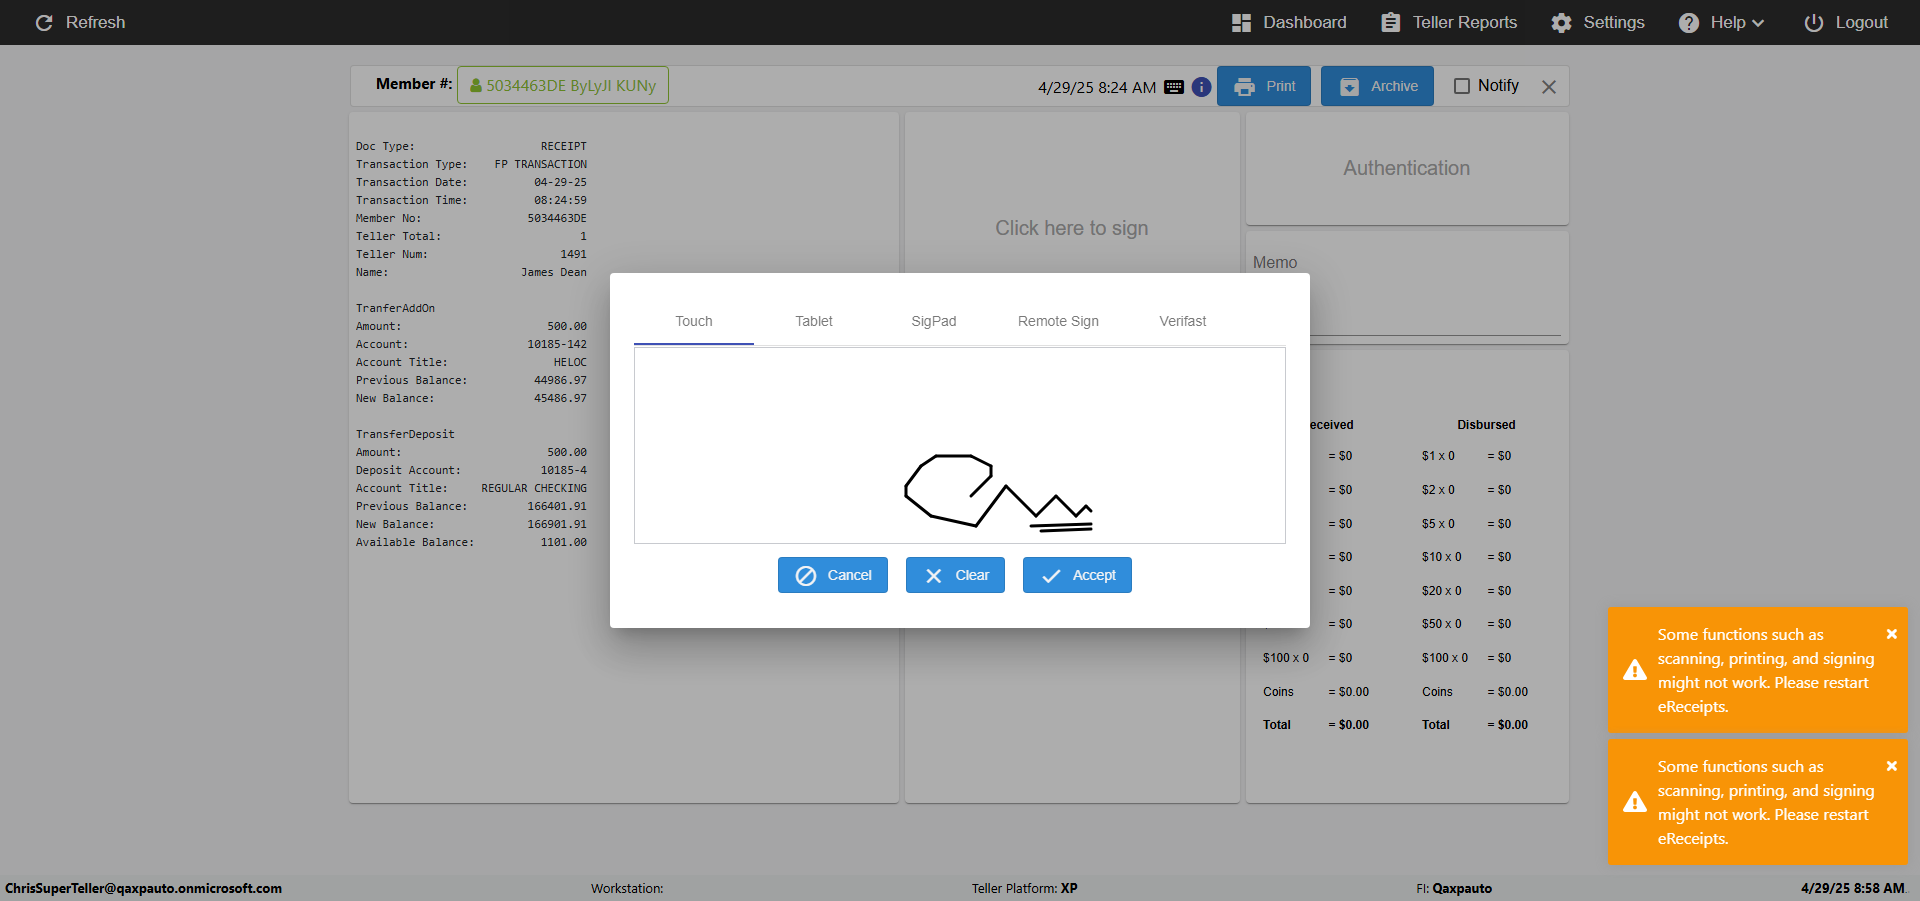Open the Verifast tab

coord(1183,322)
